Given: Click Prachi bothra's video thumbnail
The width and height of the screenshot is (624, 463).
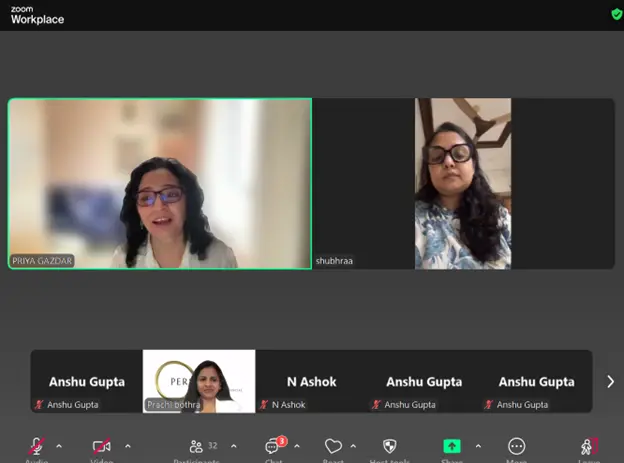Looking at the screenshot, I should coord(199,381).
